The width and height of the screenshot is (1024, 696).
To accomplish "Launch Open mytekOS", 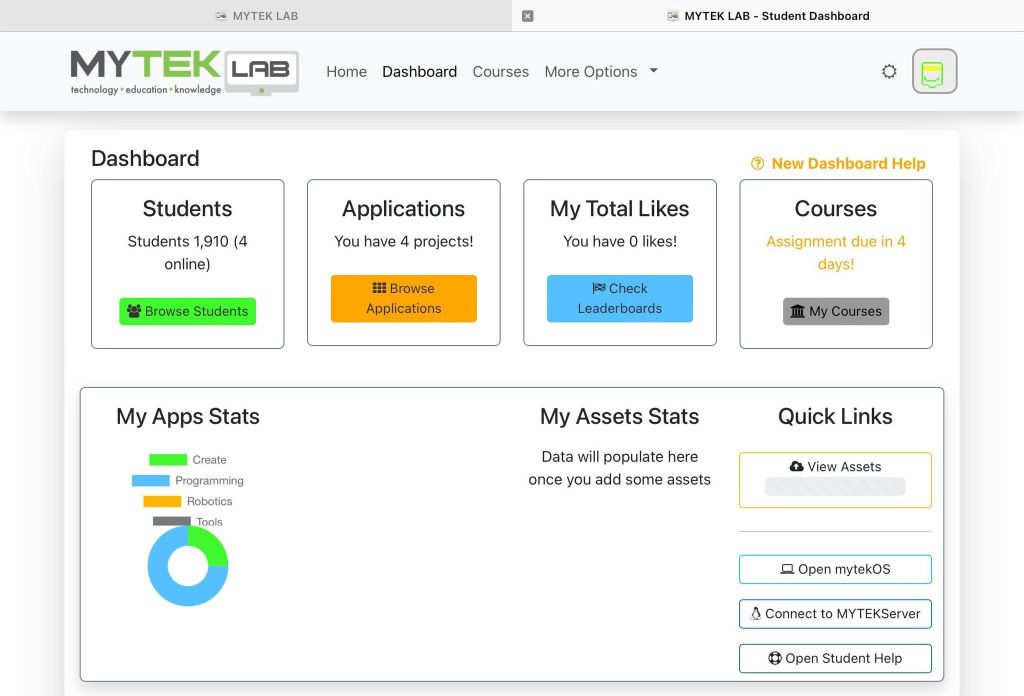I will (835, 569).
